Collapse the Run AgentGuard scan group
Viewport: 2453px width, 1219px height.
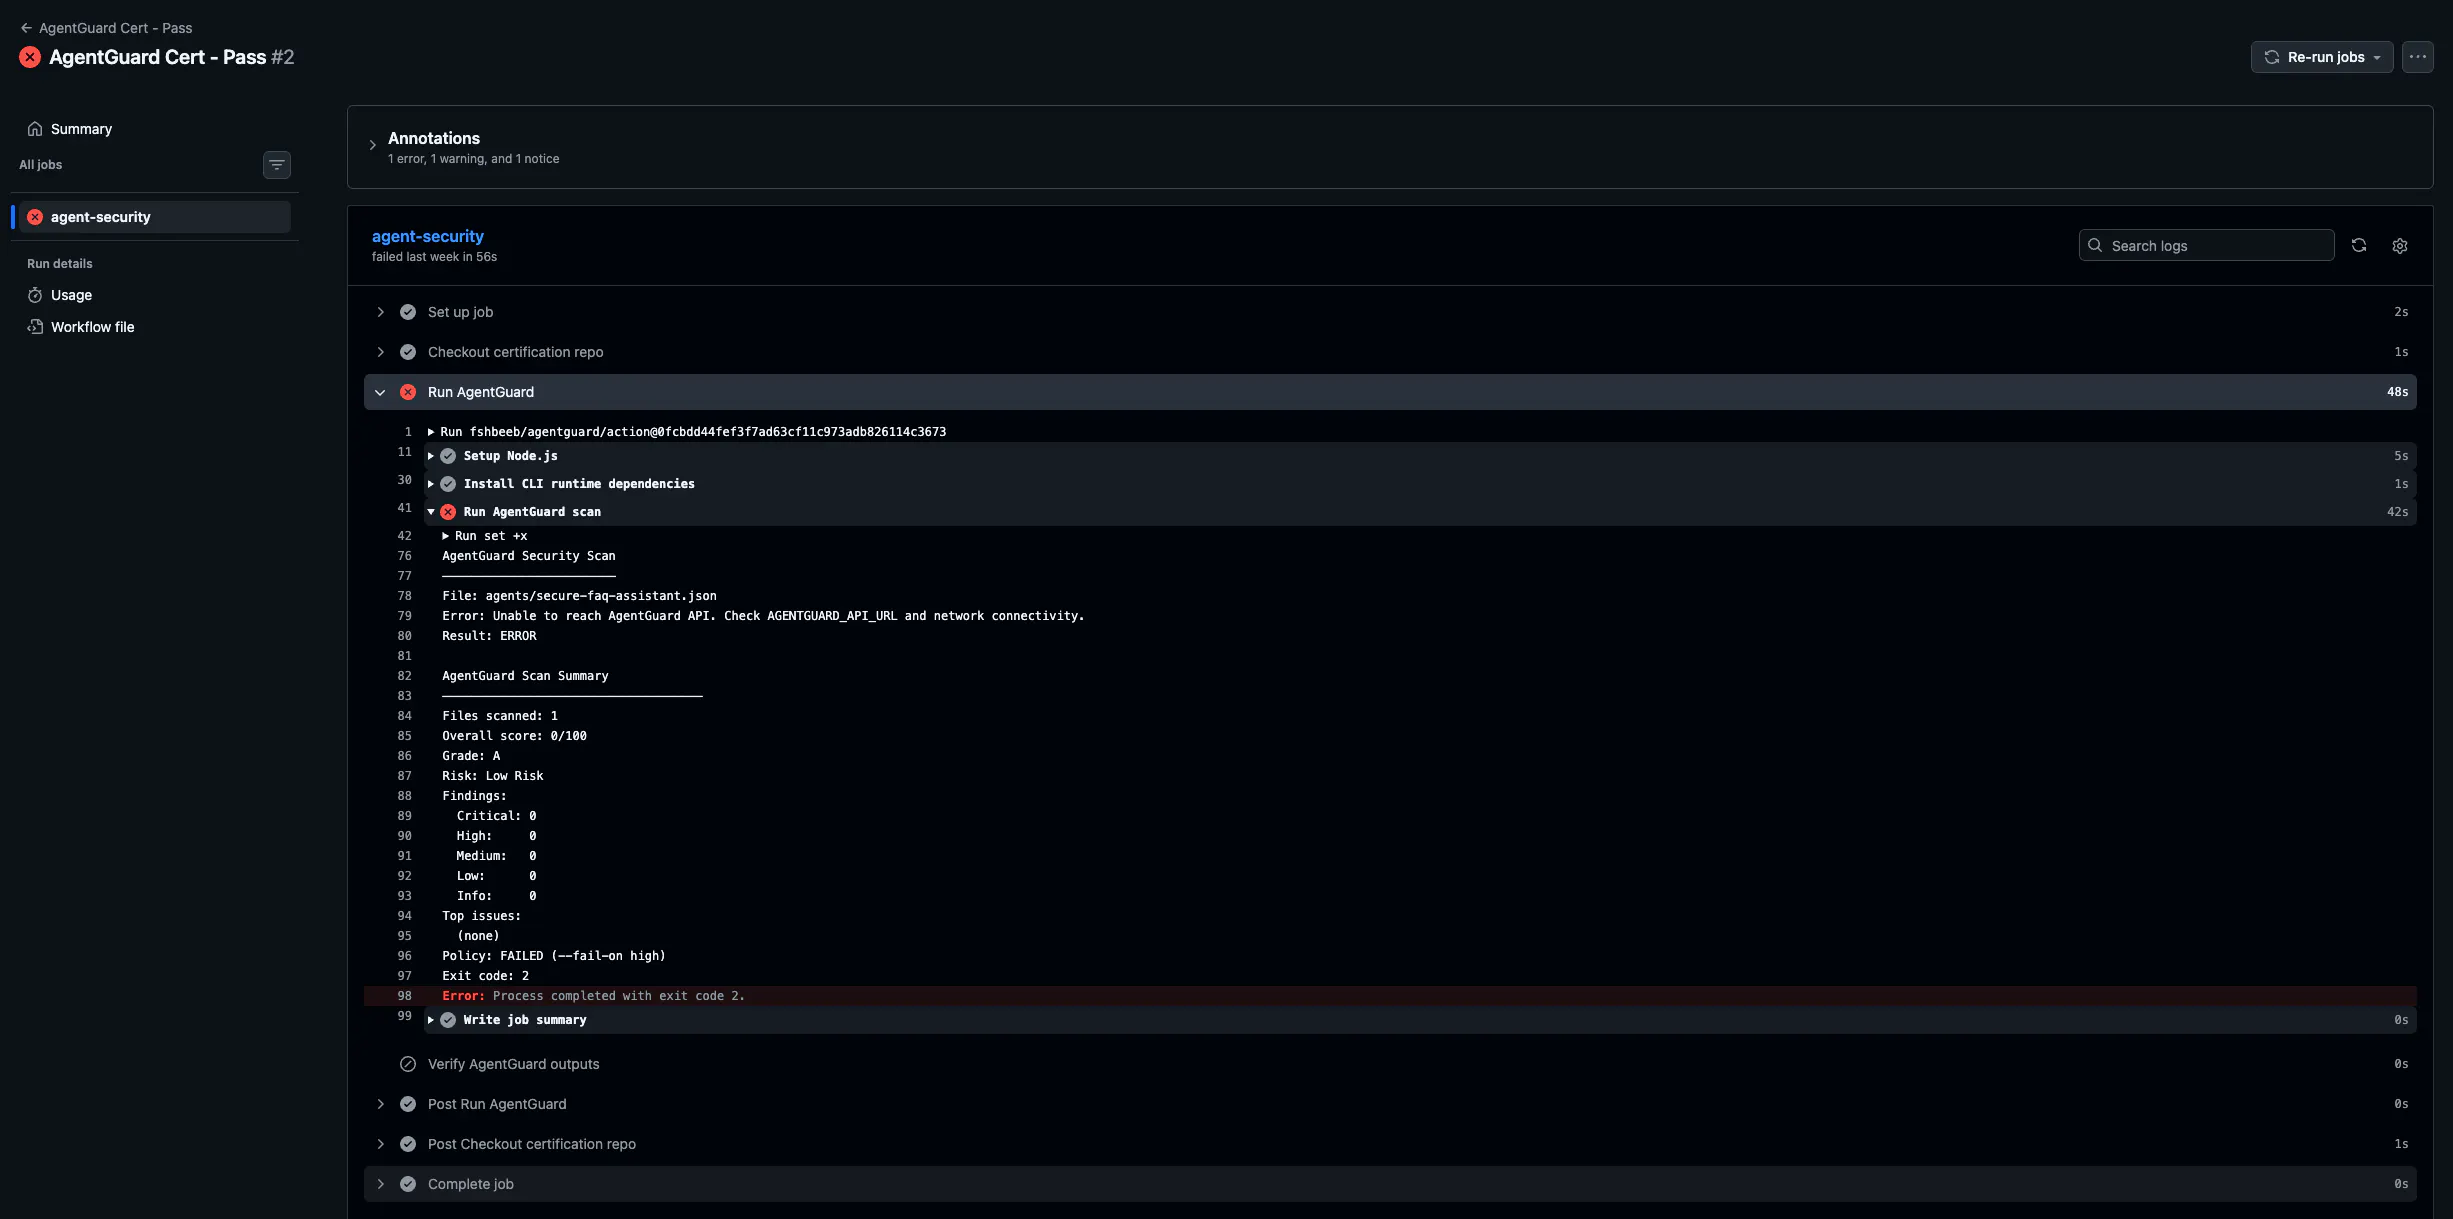click(x=431, y=512)
